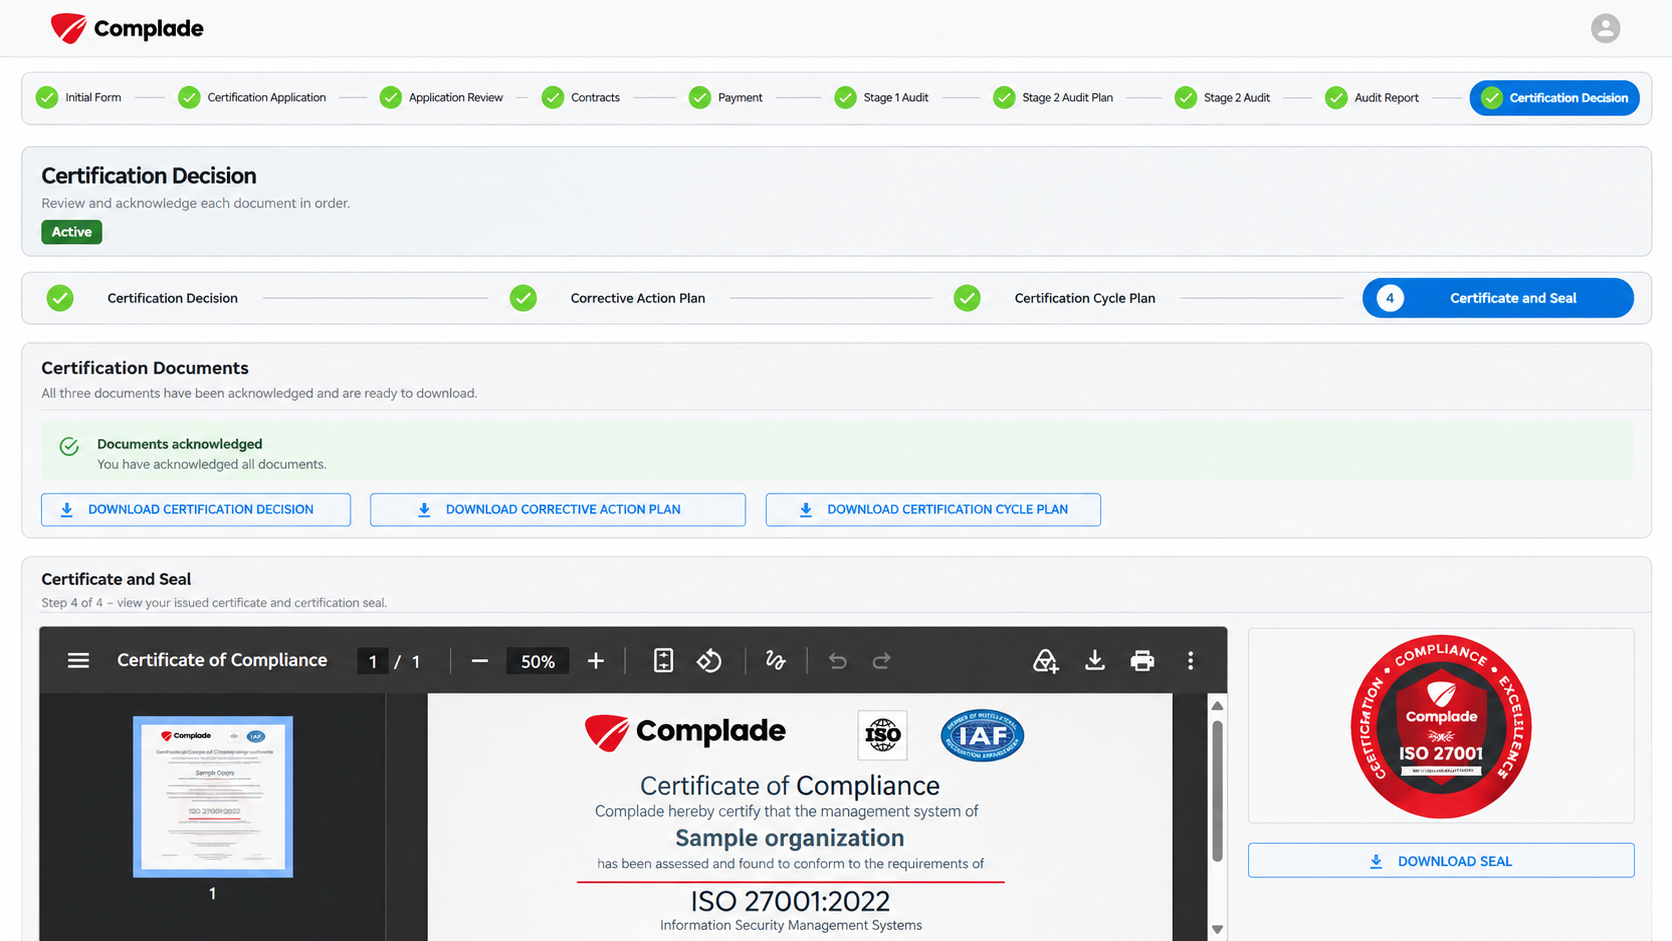Go to Stage 2 Audit Plan step
Image resolution: width=1672 pixels, height=941 pixels.
[1053, 97]
